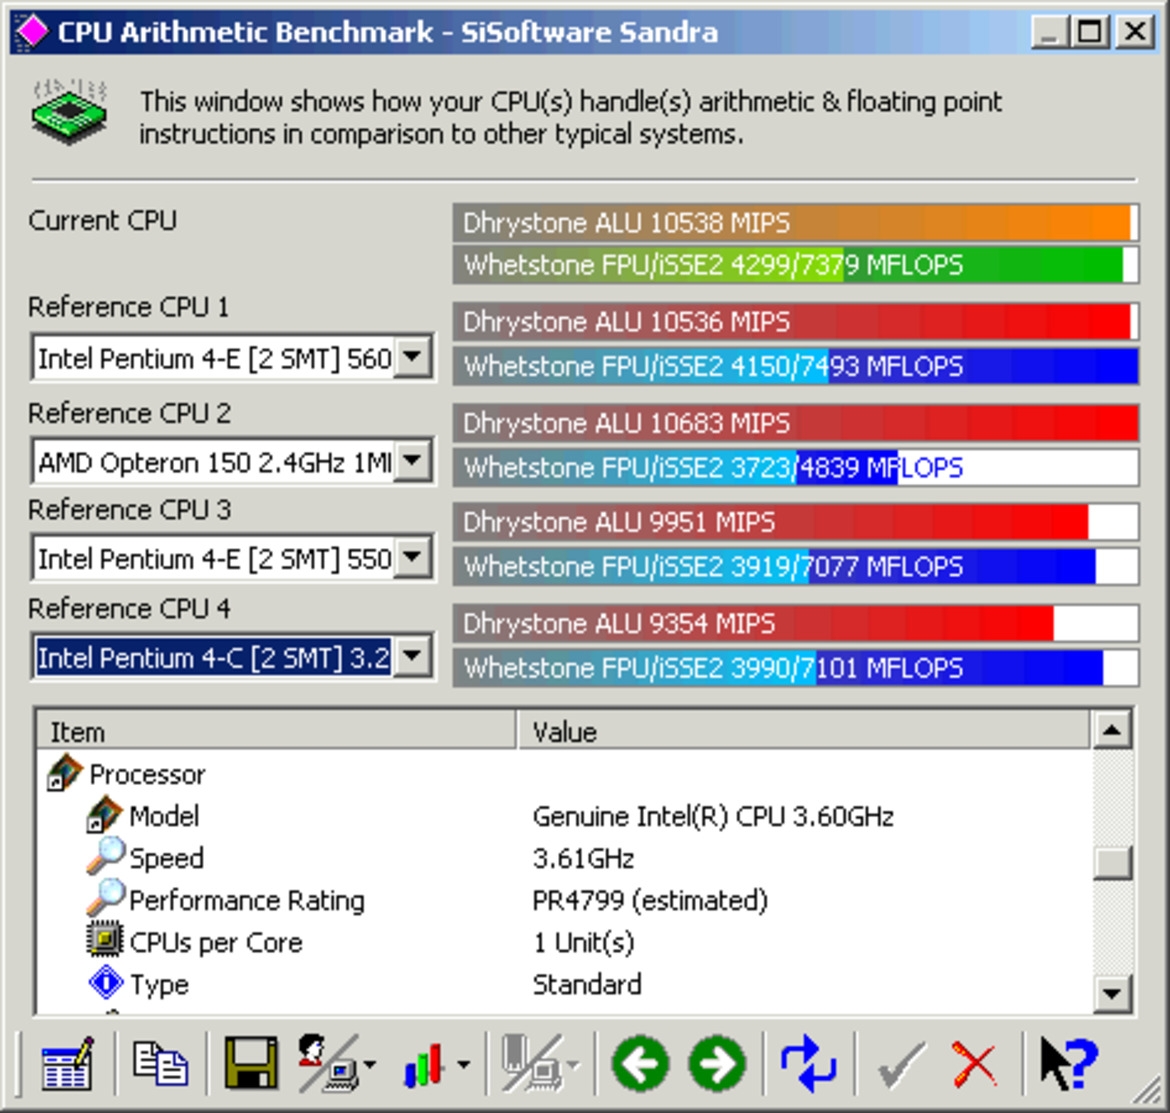1170x1113 pixels.
Task: Click the list scroll up arrow
Action: click(x=1112, y=730)
